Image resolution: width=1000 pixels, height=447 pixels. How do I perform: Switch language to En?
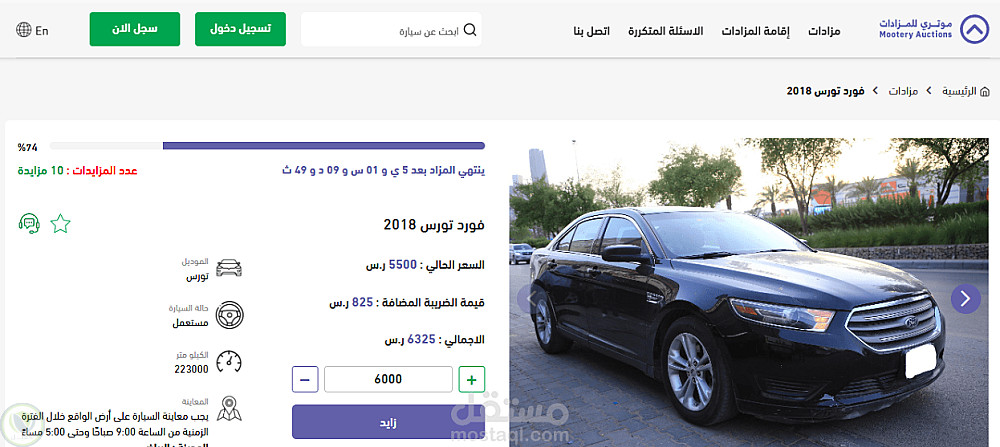(x=42, y=31)
